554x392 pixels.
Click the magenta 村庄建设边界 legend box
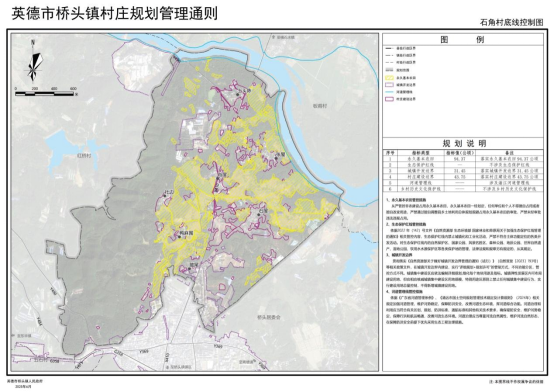[x=389, y=99]
